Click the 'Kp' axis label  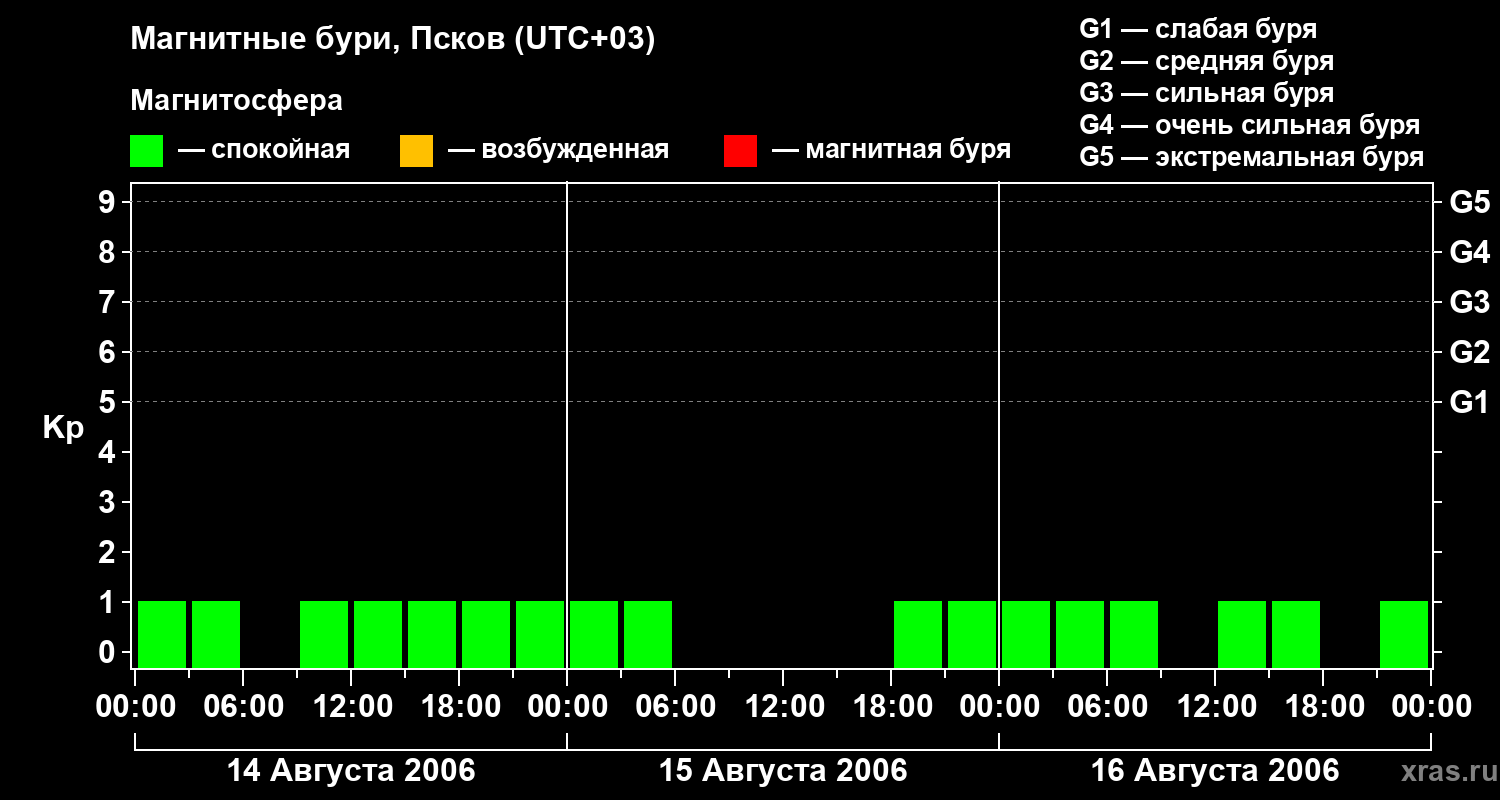[x=63, y=428]
